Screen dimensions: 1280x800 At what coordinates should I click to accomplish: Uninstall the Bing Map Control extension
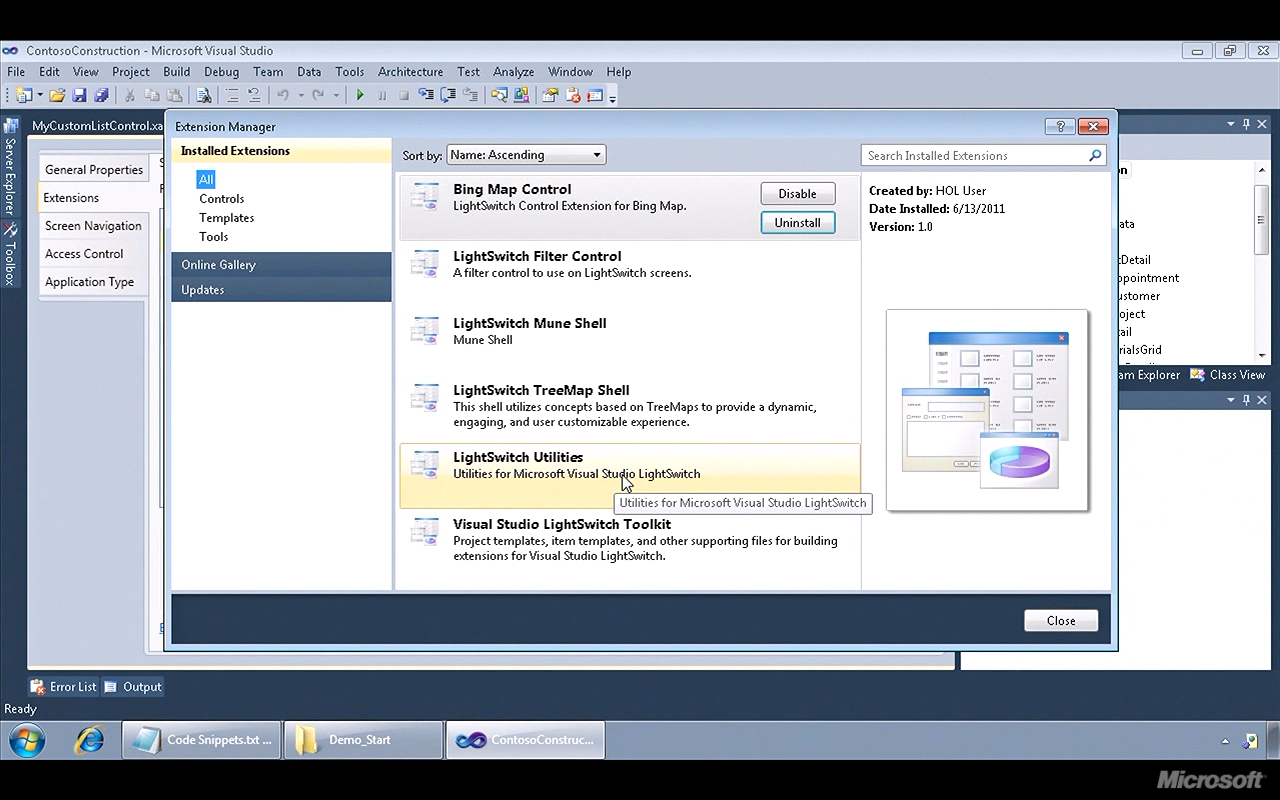click(x=798, y=223)
